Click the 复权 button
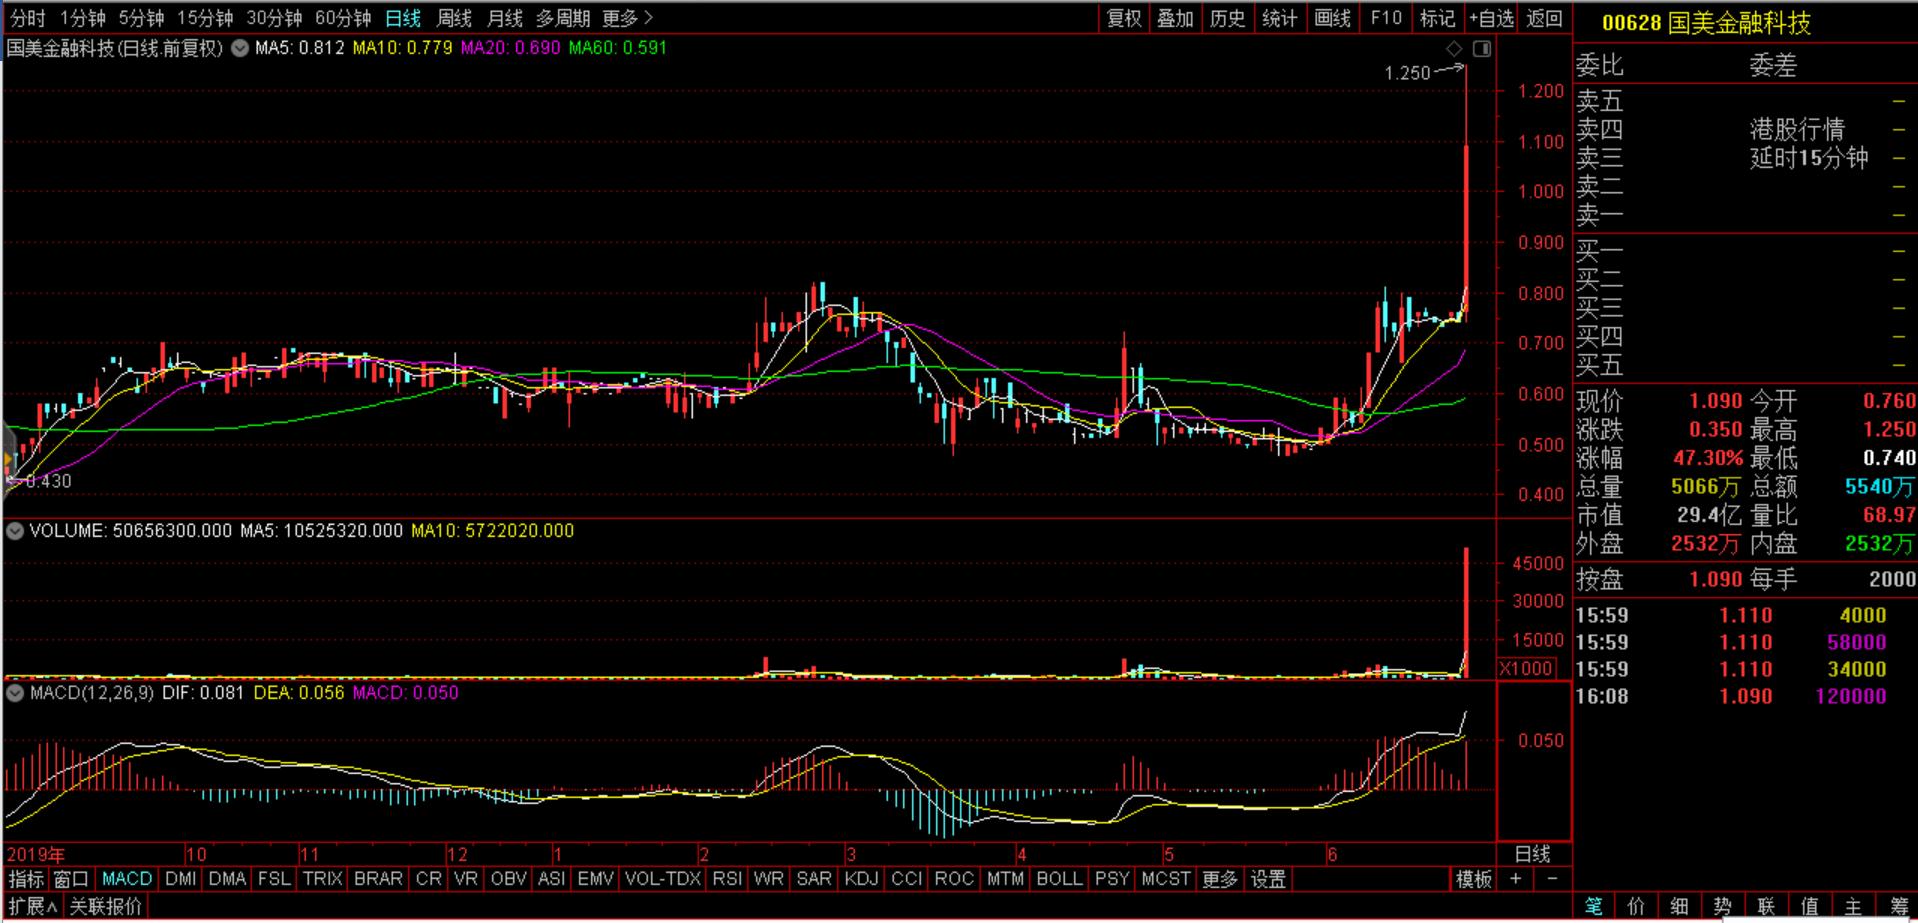The height and width of the screenshot is (923, 1918). 1124,18
